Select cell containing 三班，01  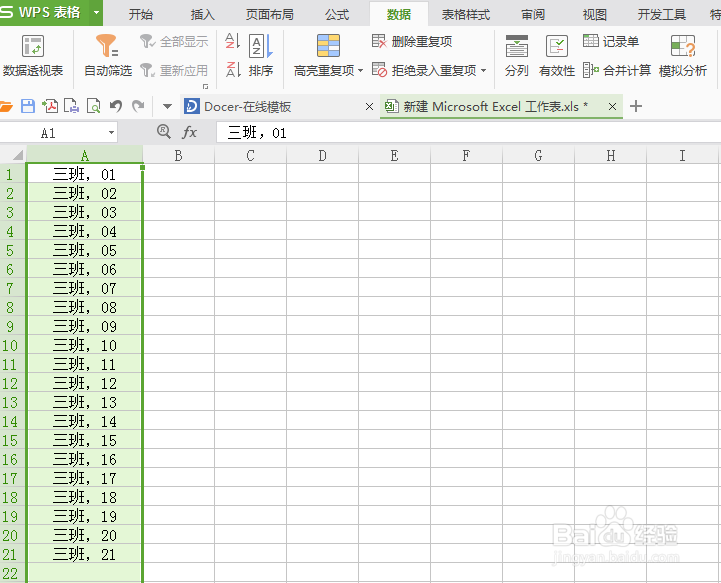tap(85, 174)
